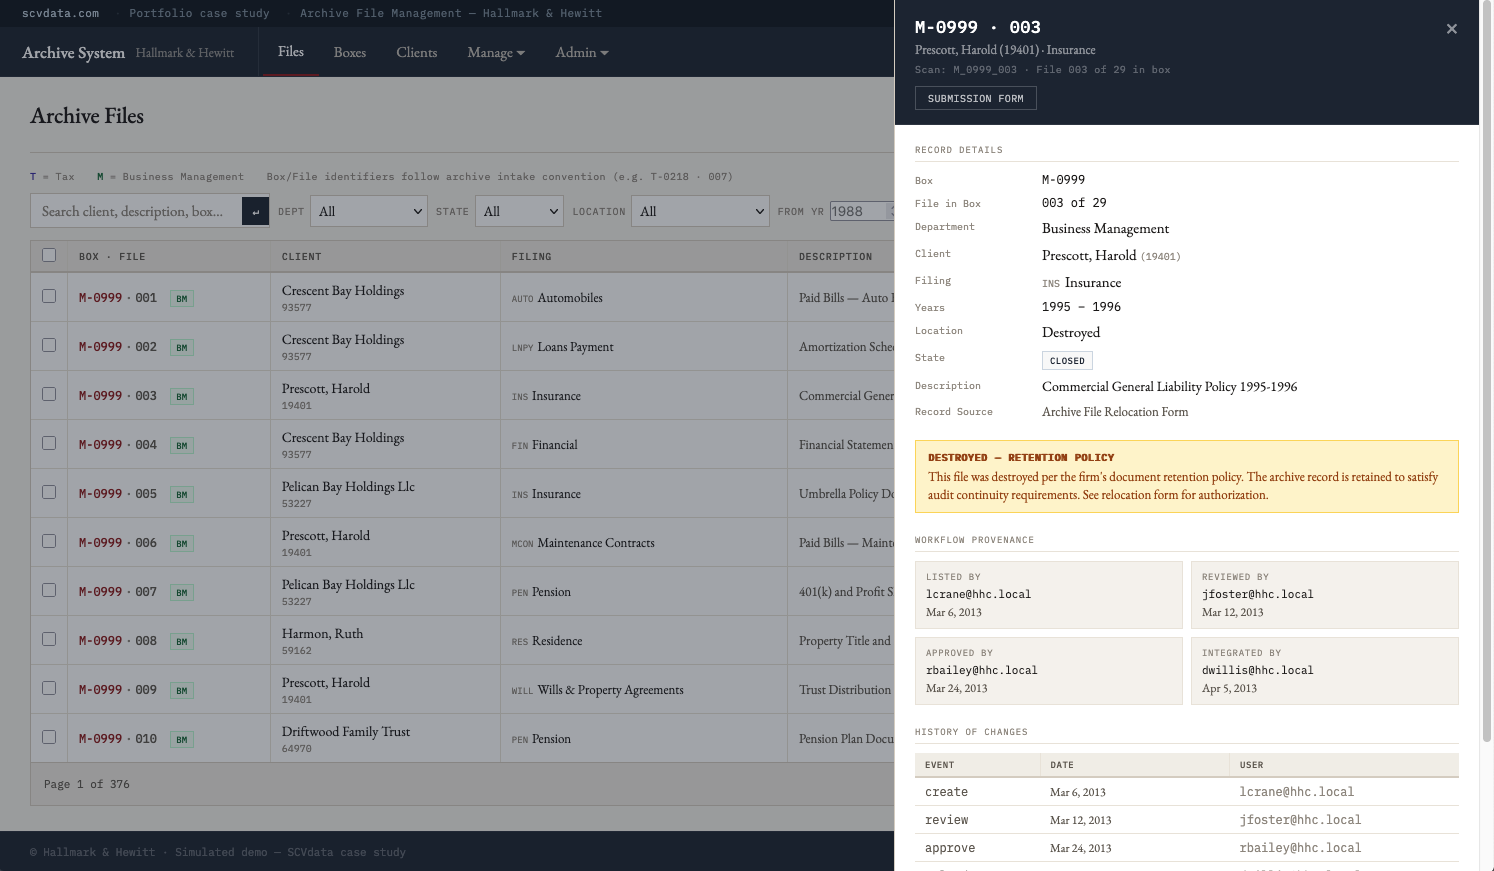Image resolution: width=1494 pixels, height=871 pixels.
Task: Click BM badge on row M-0999 · 003
Action: (182, 396)
